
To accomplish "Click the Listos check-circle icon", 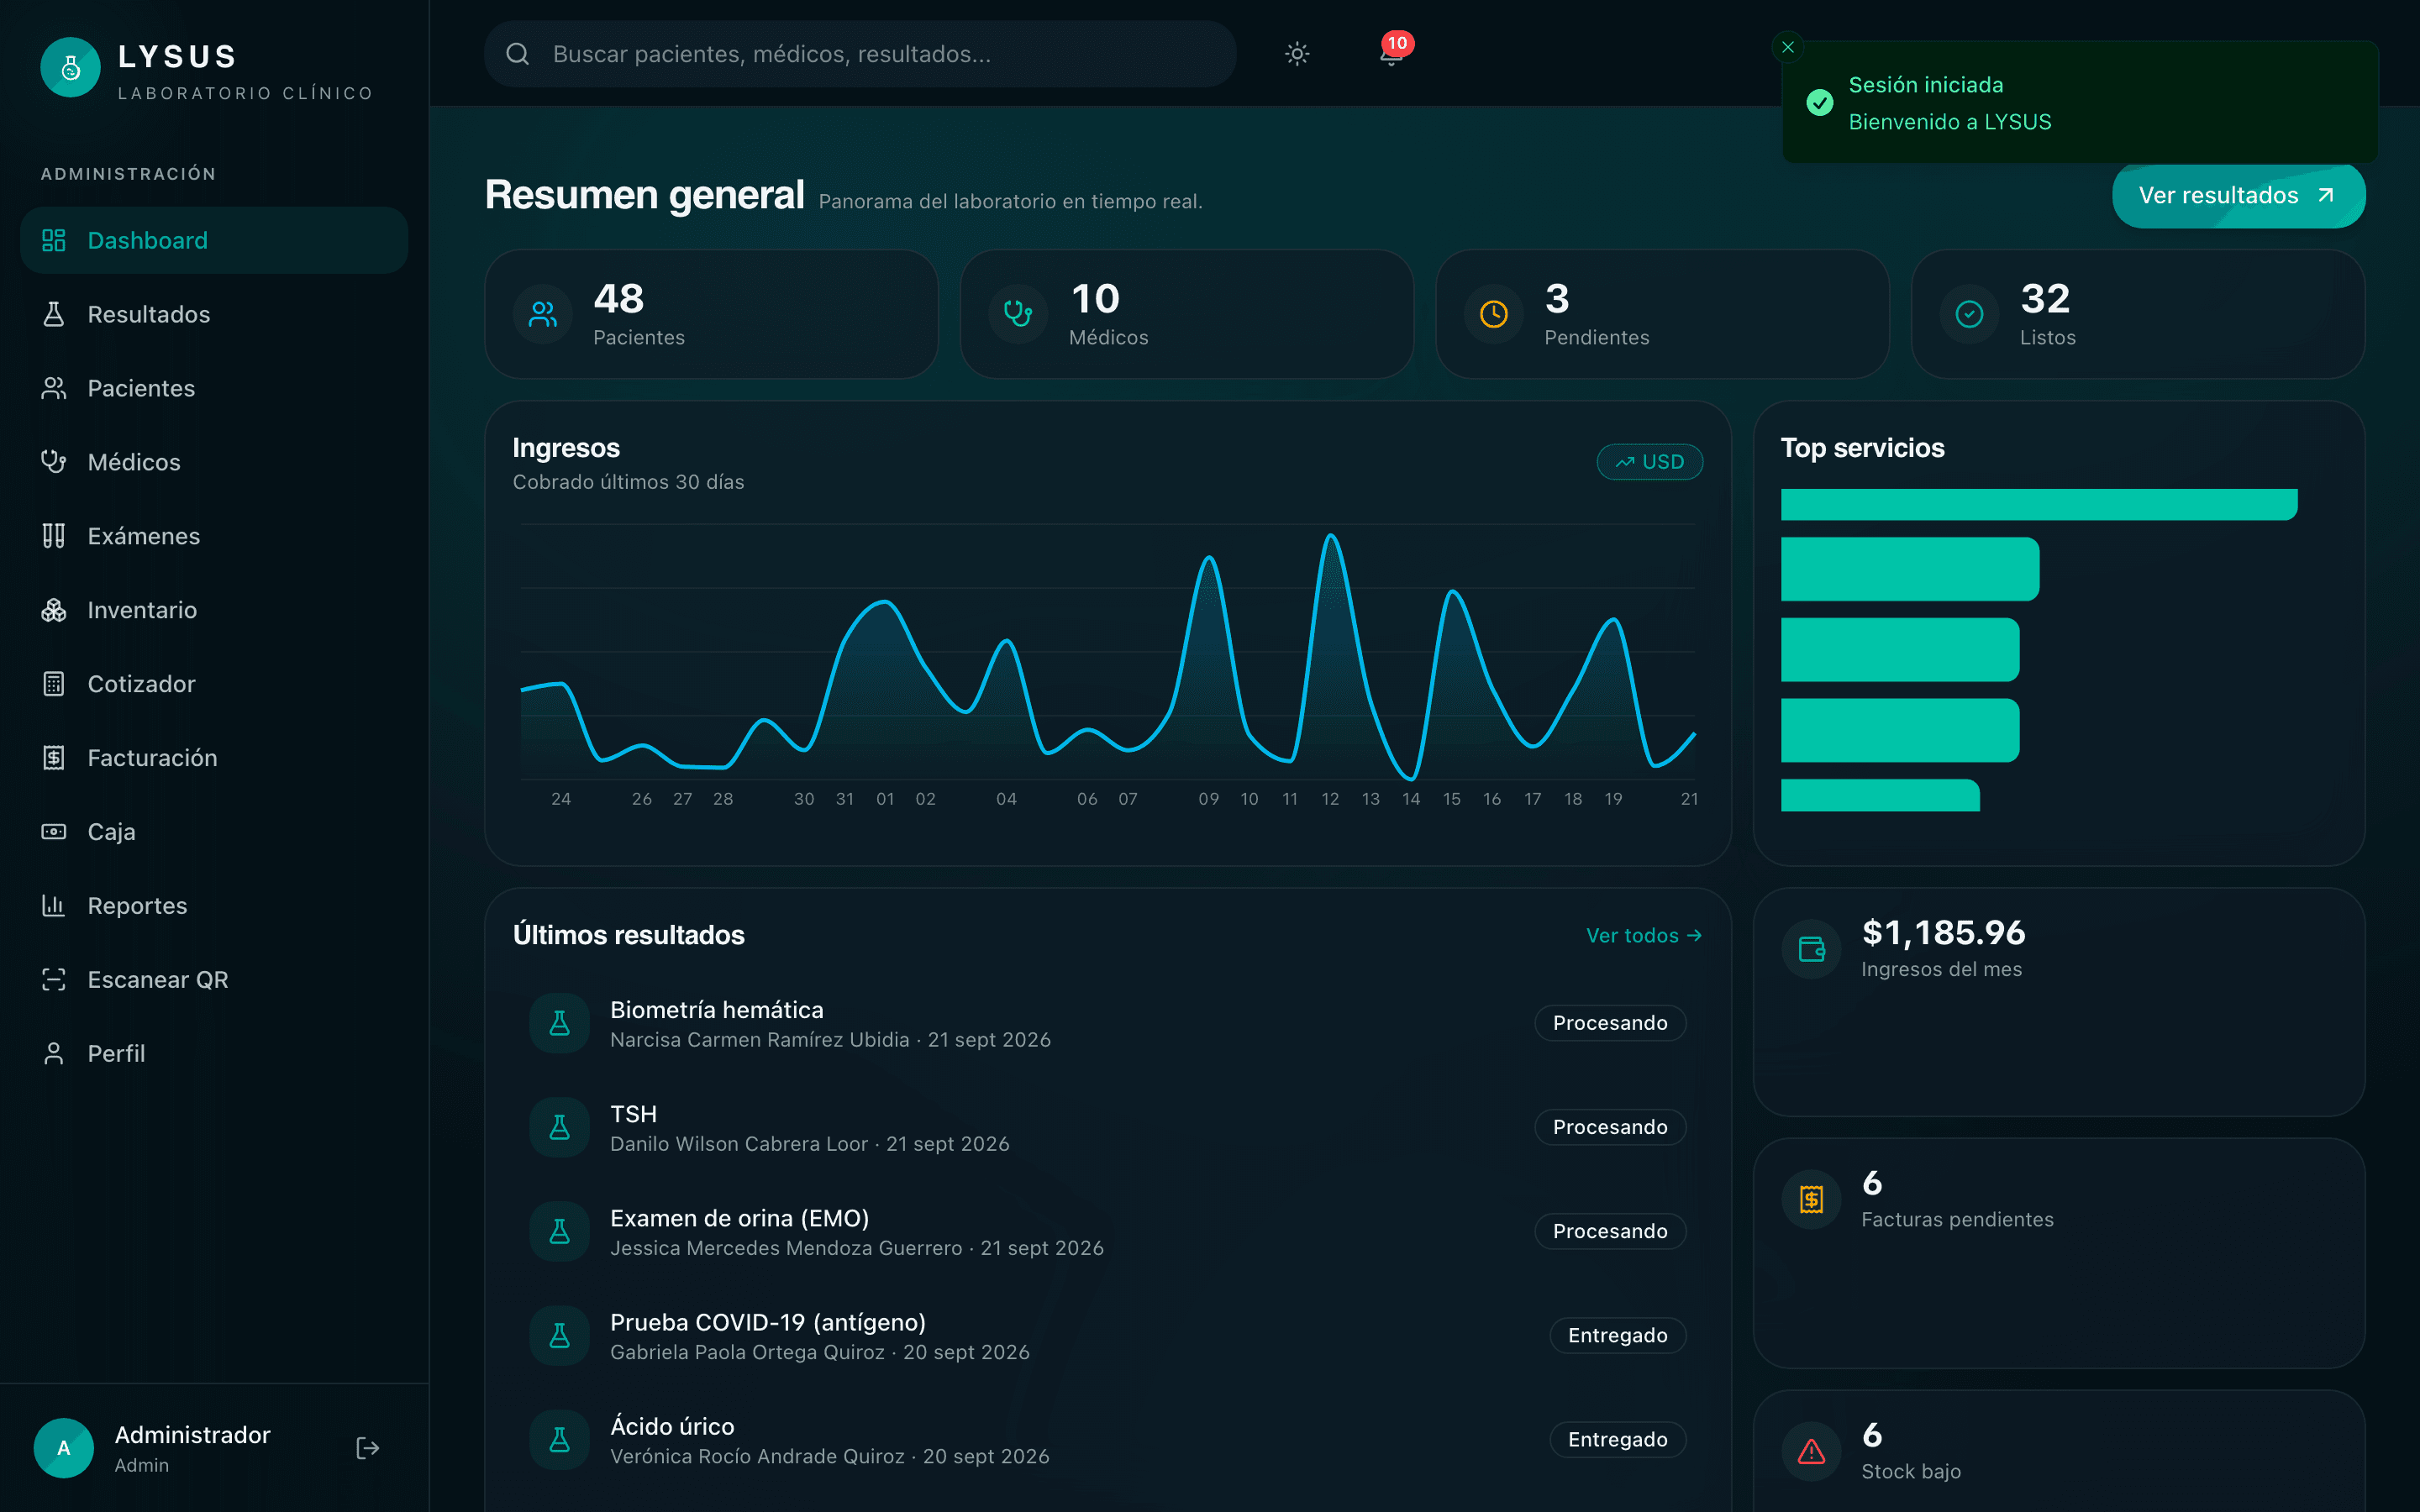I will tap(1969, 314).
